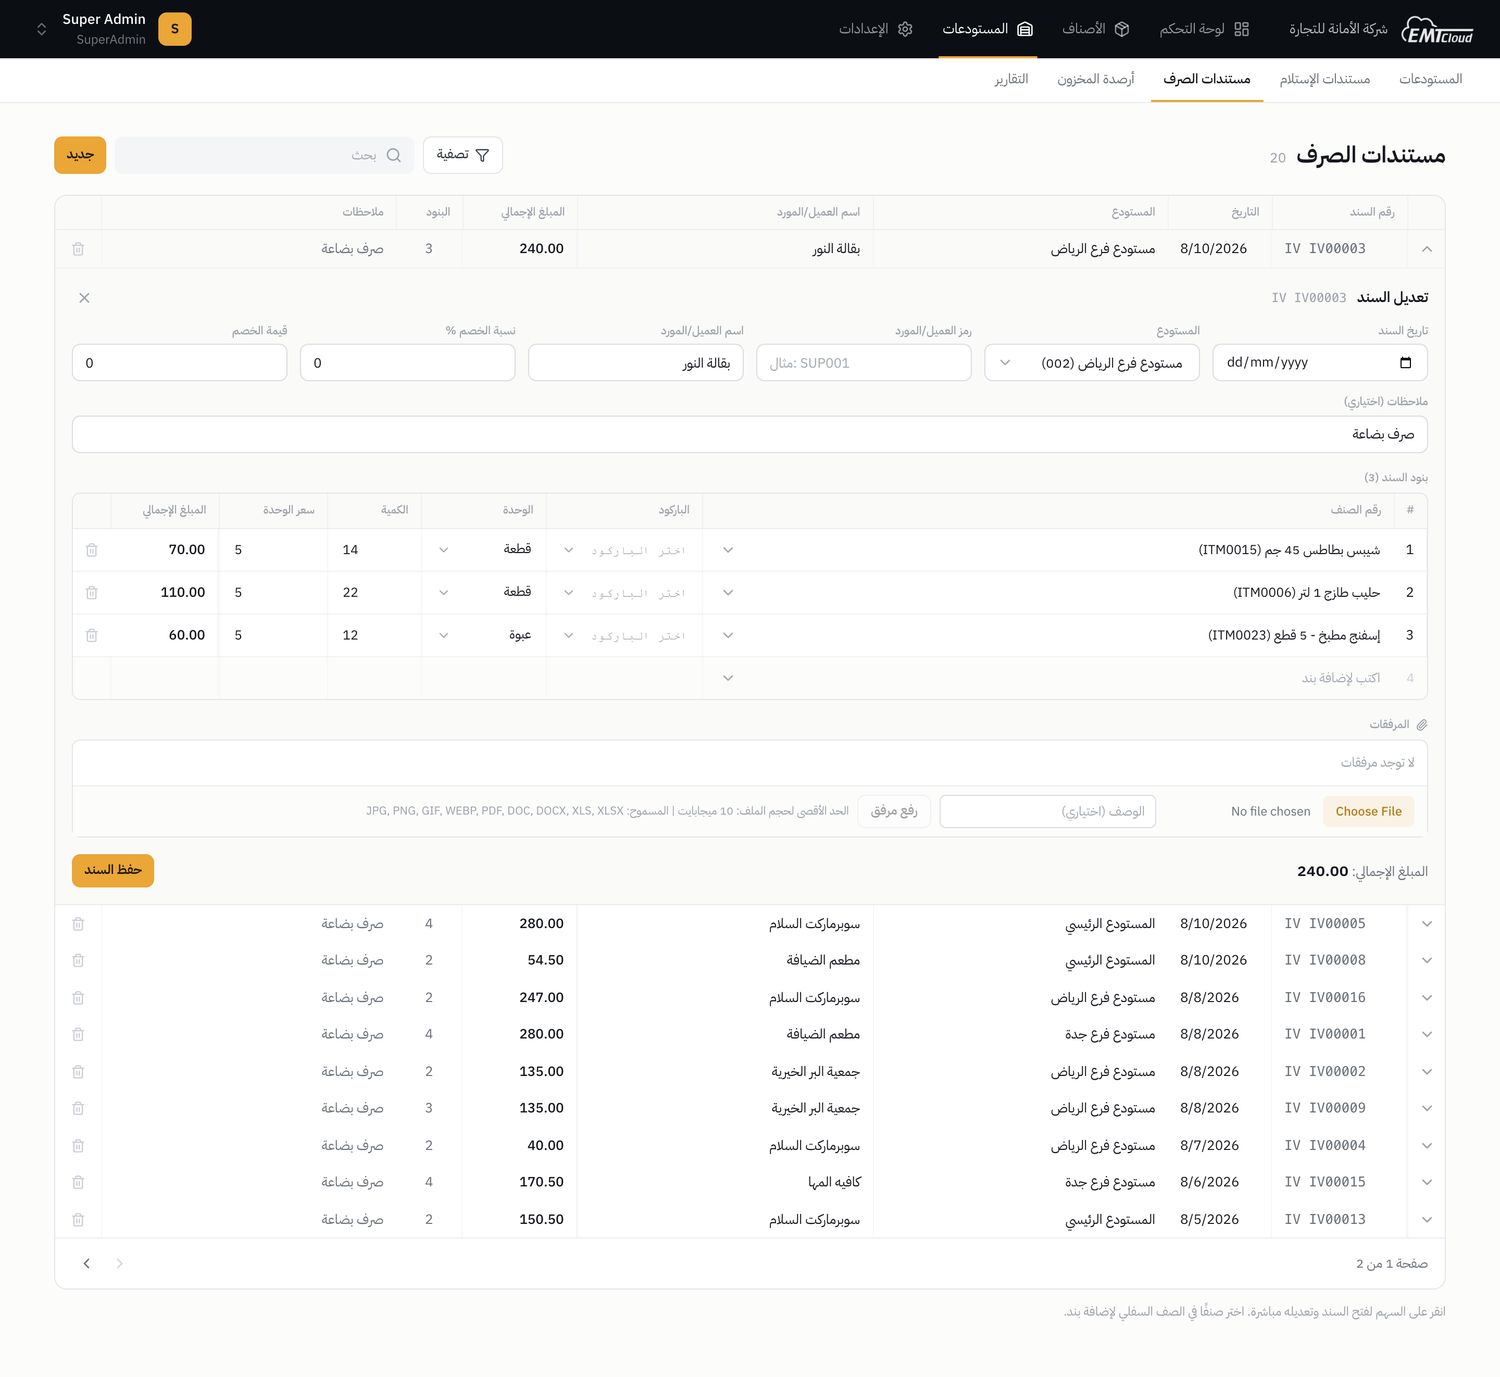Click the discount percent field
The image size is (1500, 1377).
click(408, 363)
